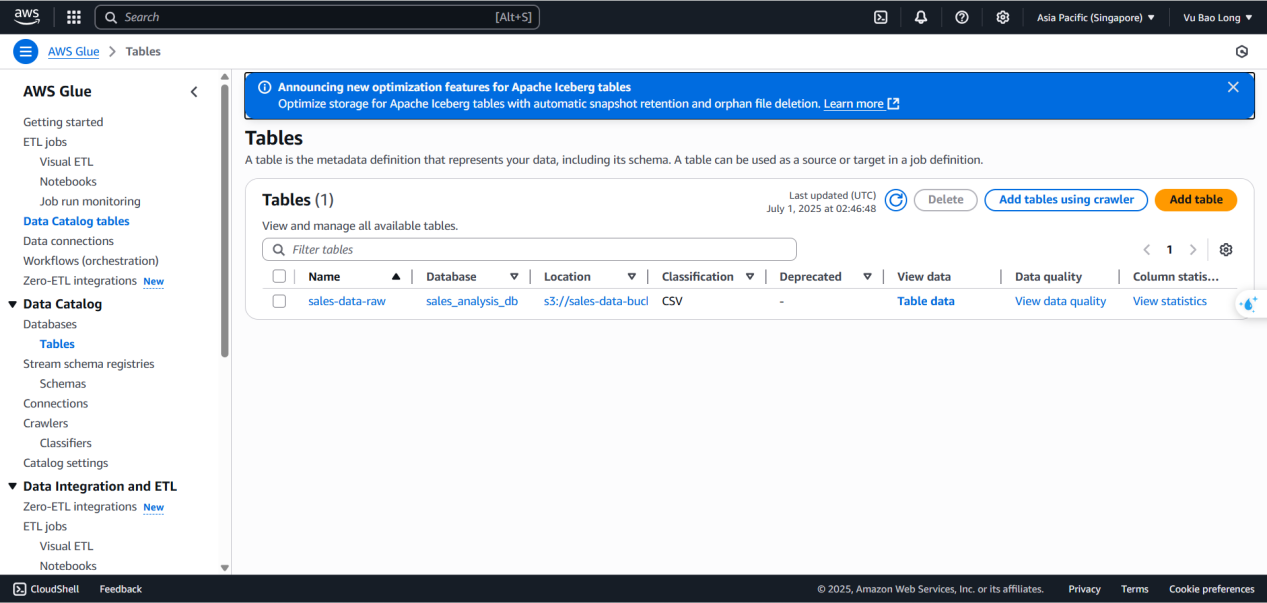Click Feedback in the footer
1267x603 pixels.
point(121,589)
